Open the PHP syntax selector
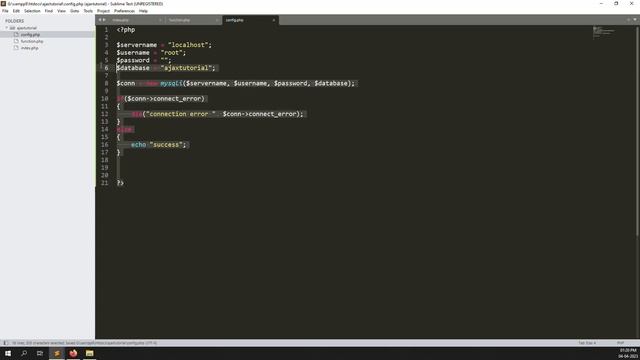Image resolution: width=640 pixels, height=360 pixels. coord(620,343)
